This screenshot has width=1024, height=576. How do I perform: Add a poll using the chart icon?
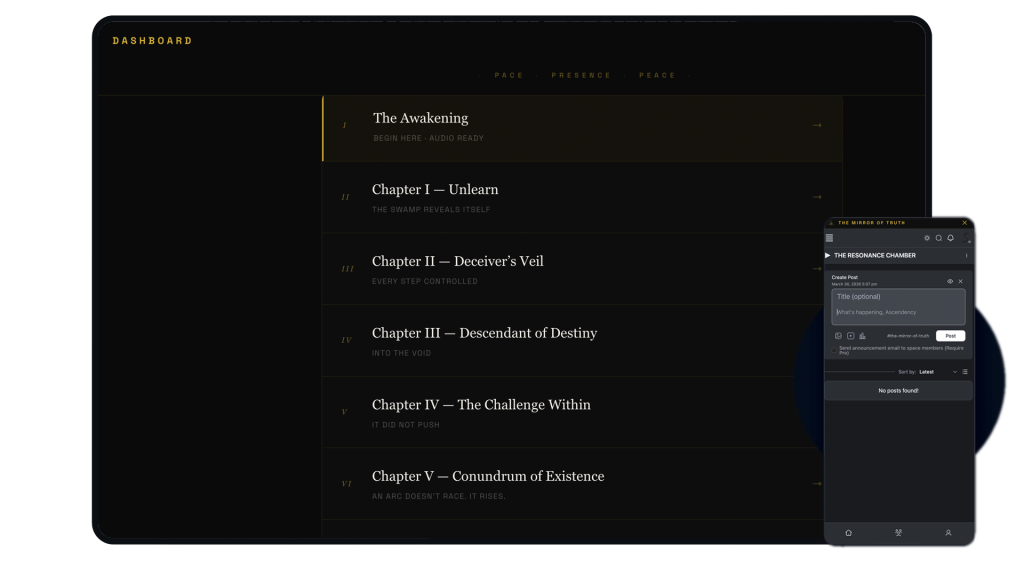pos(862,336)
